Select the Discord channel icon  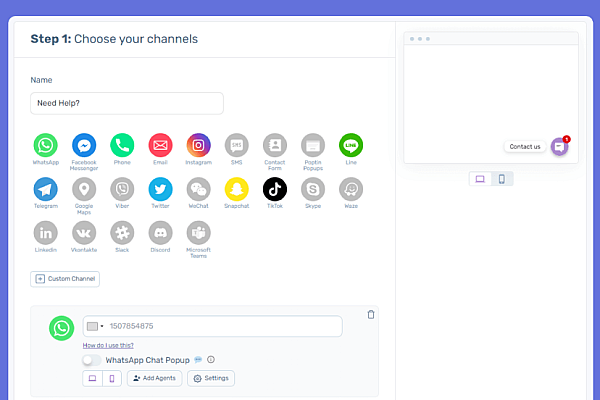coord(160,233)
